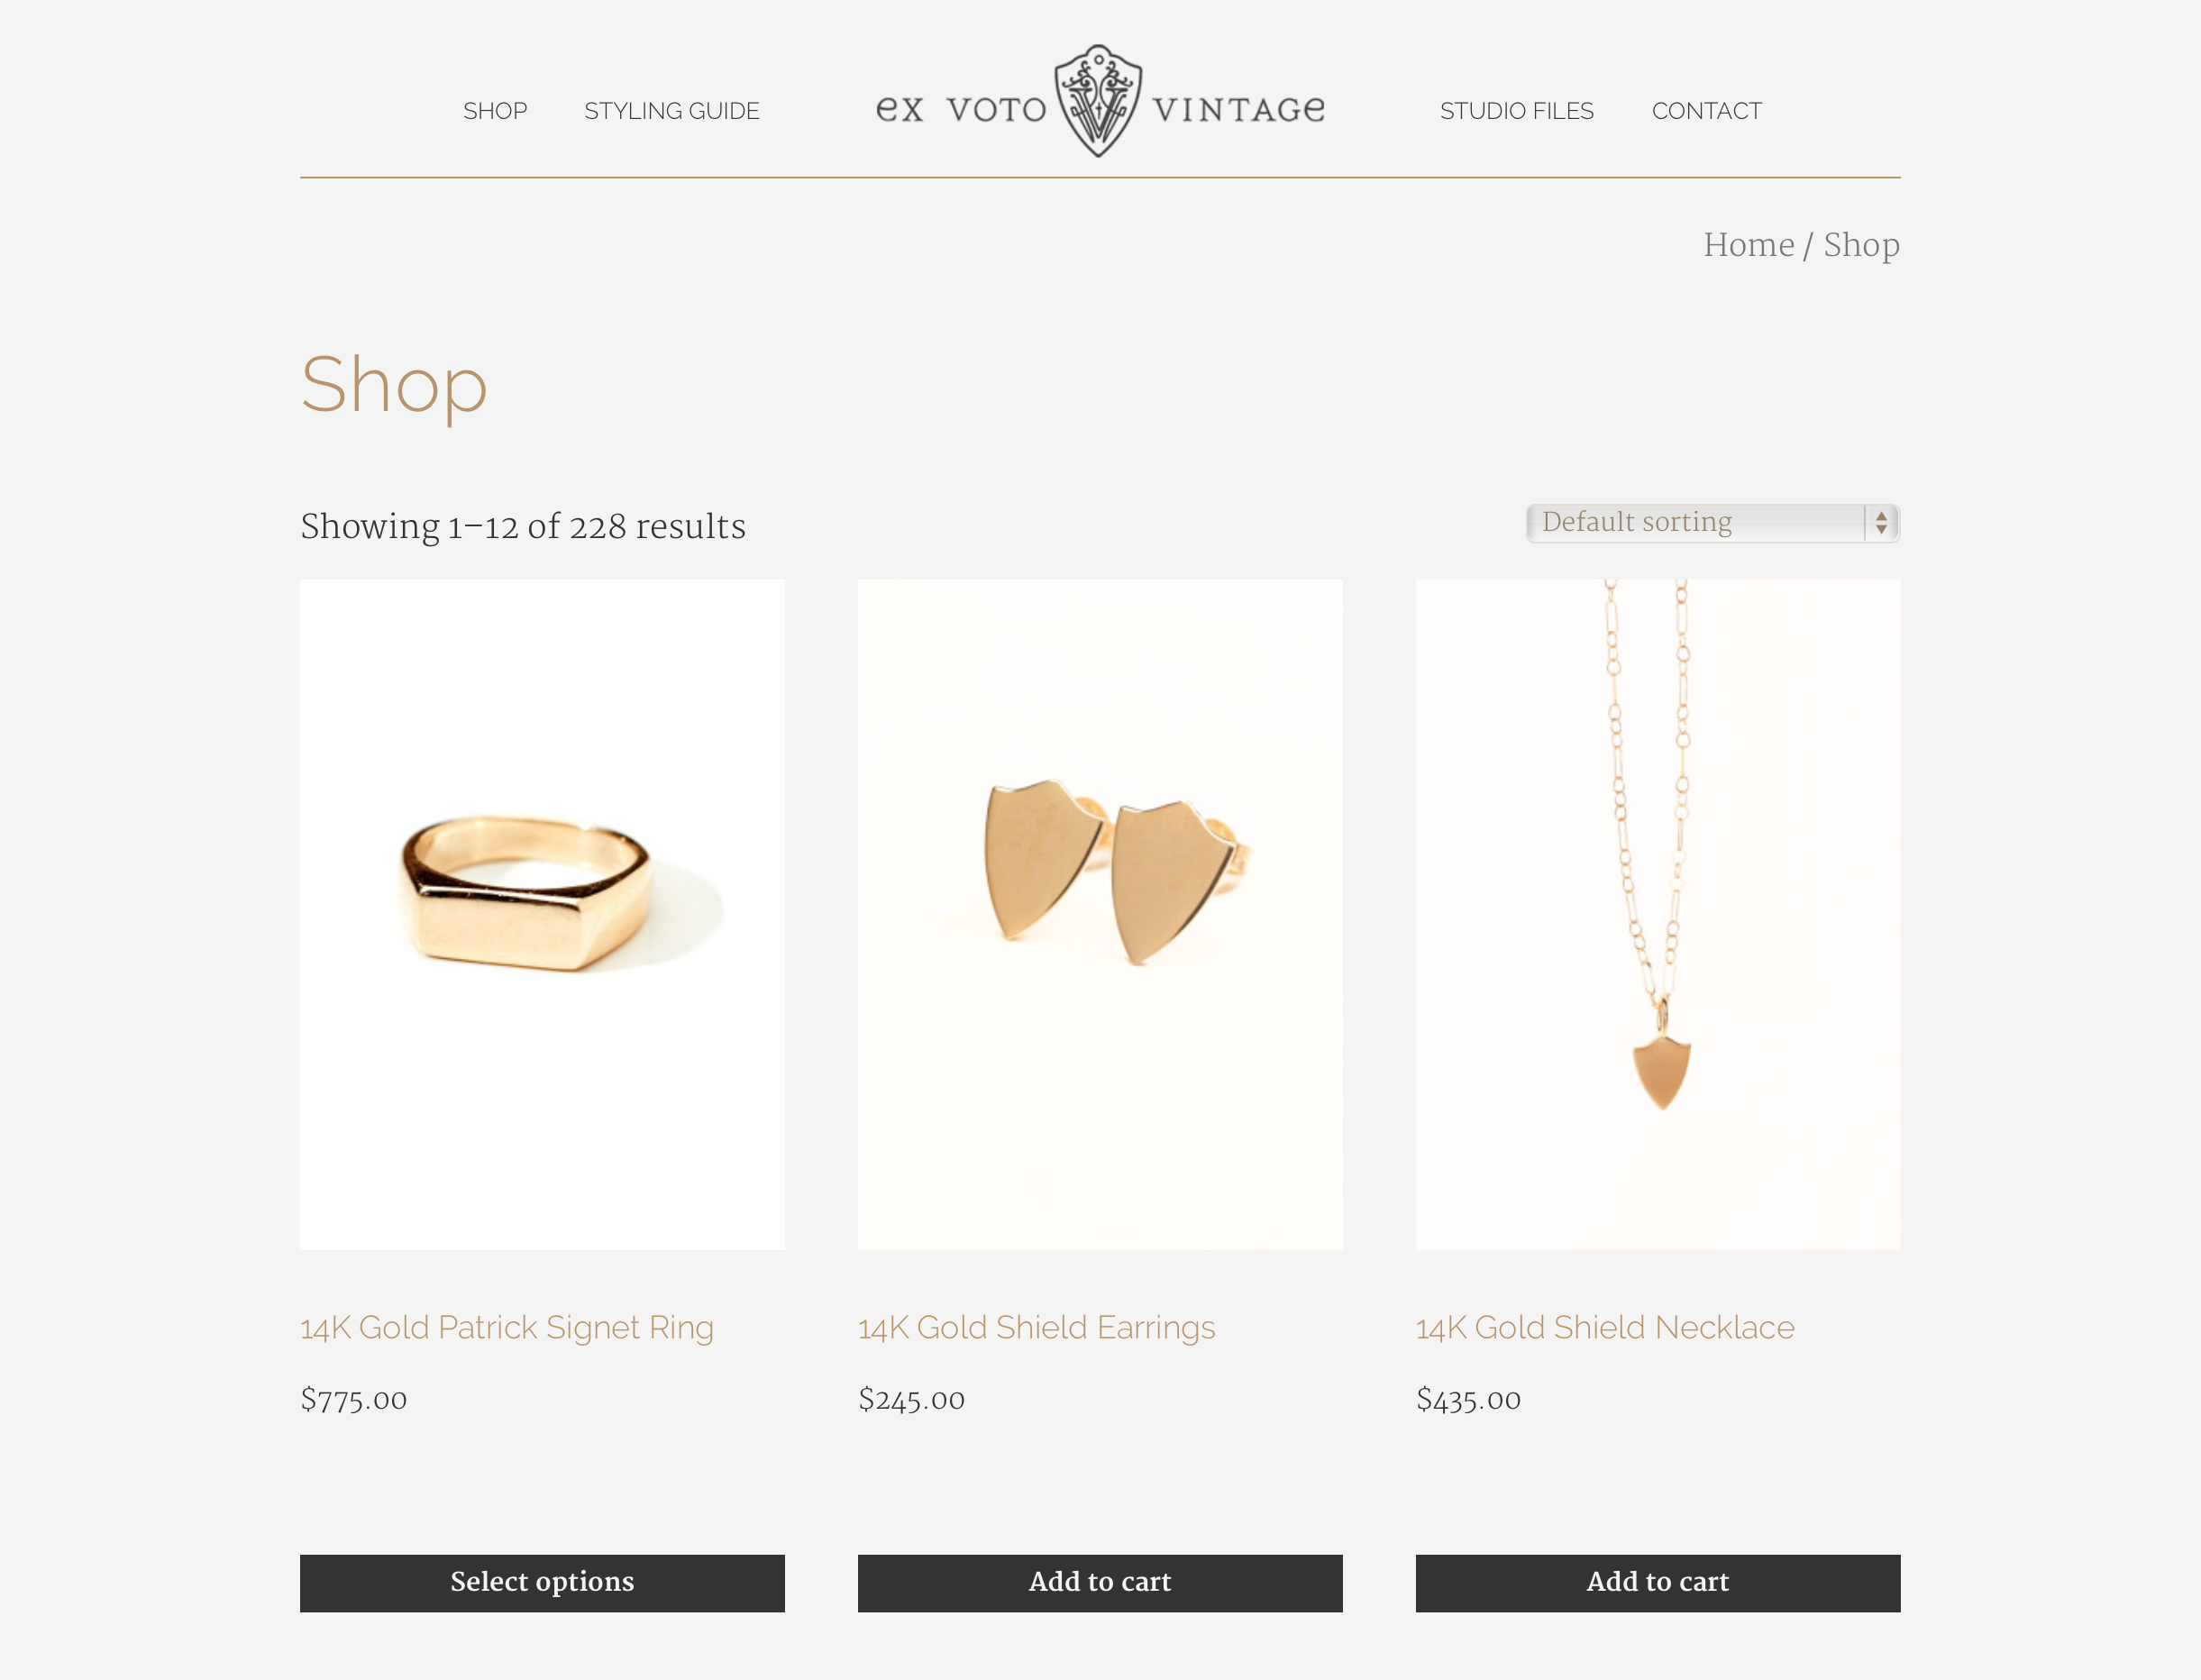Screen dimensions: 2201x1680
Task: Open the 14K Gold Shield Necklace title
Action: click(1605, 1327)
